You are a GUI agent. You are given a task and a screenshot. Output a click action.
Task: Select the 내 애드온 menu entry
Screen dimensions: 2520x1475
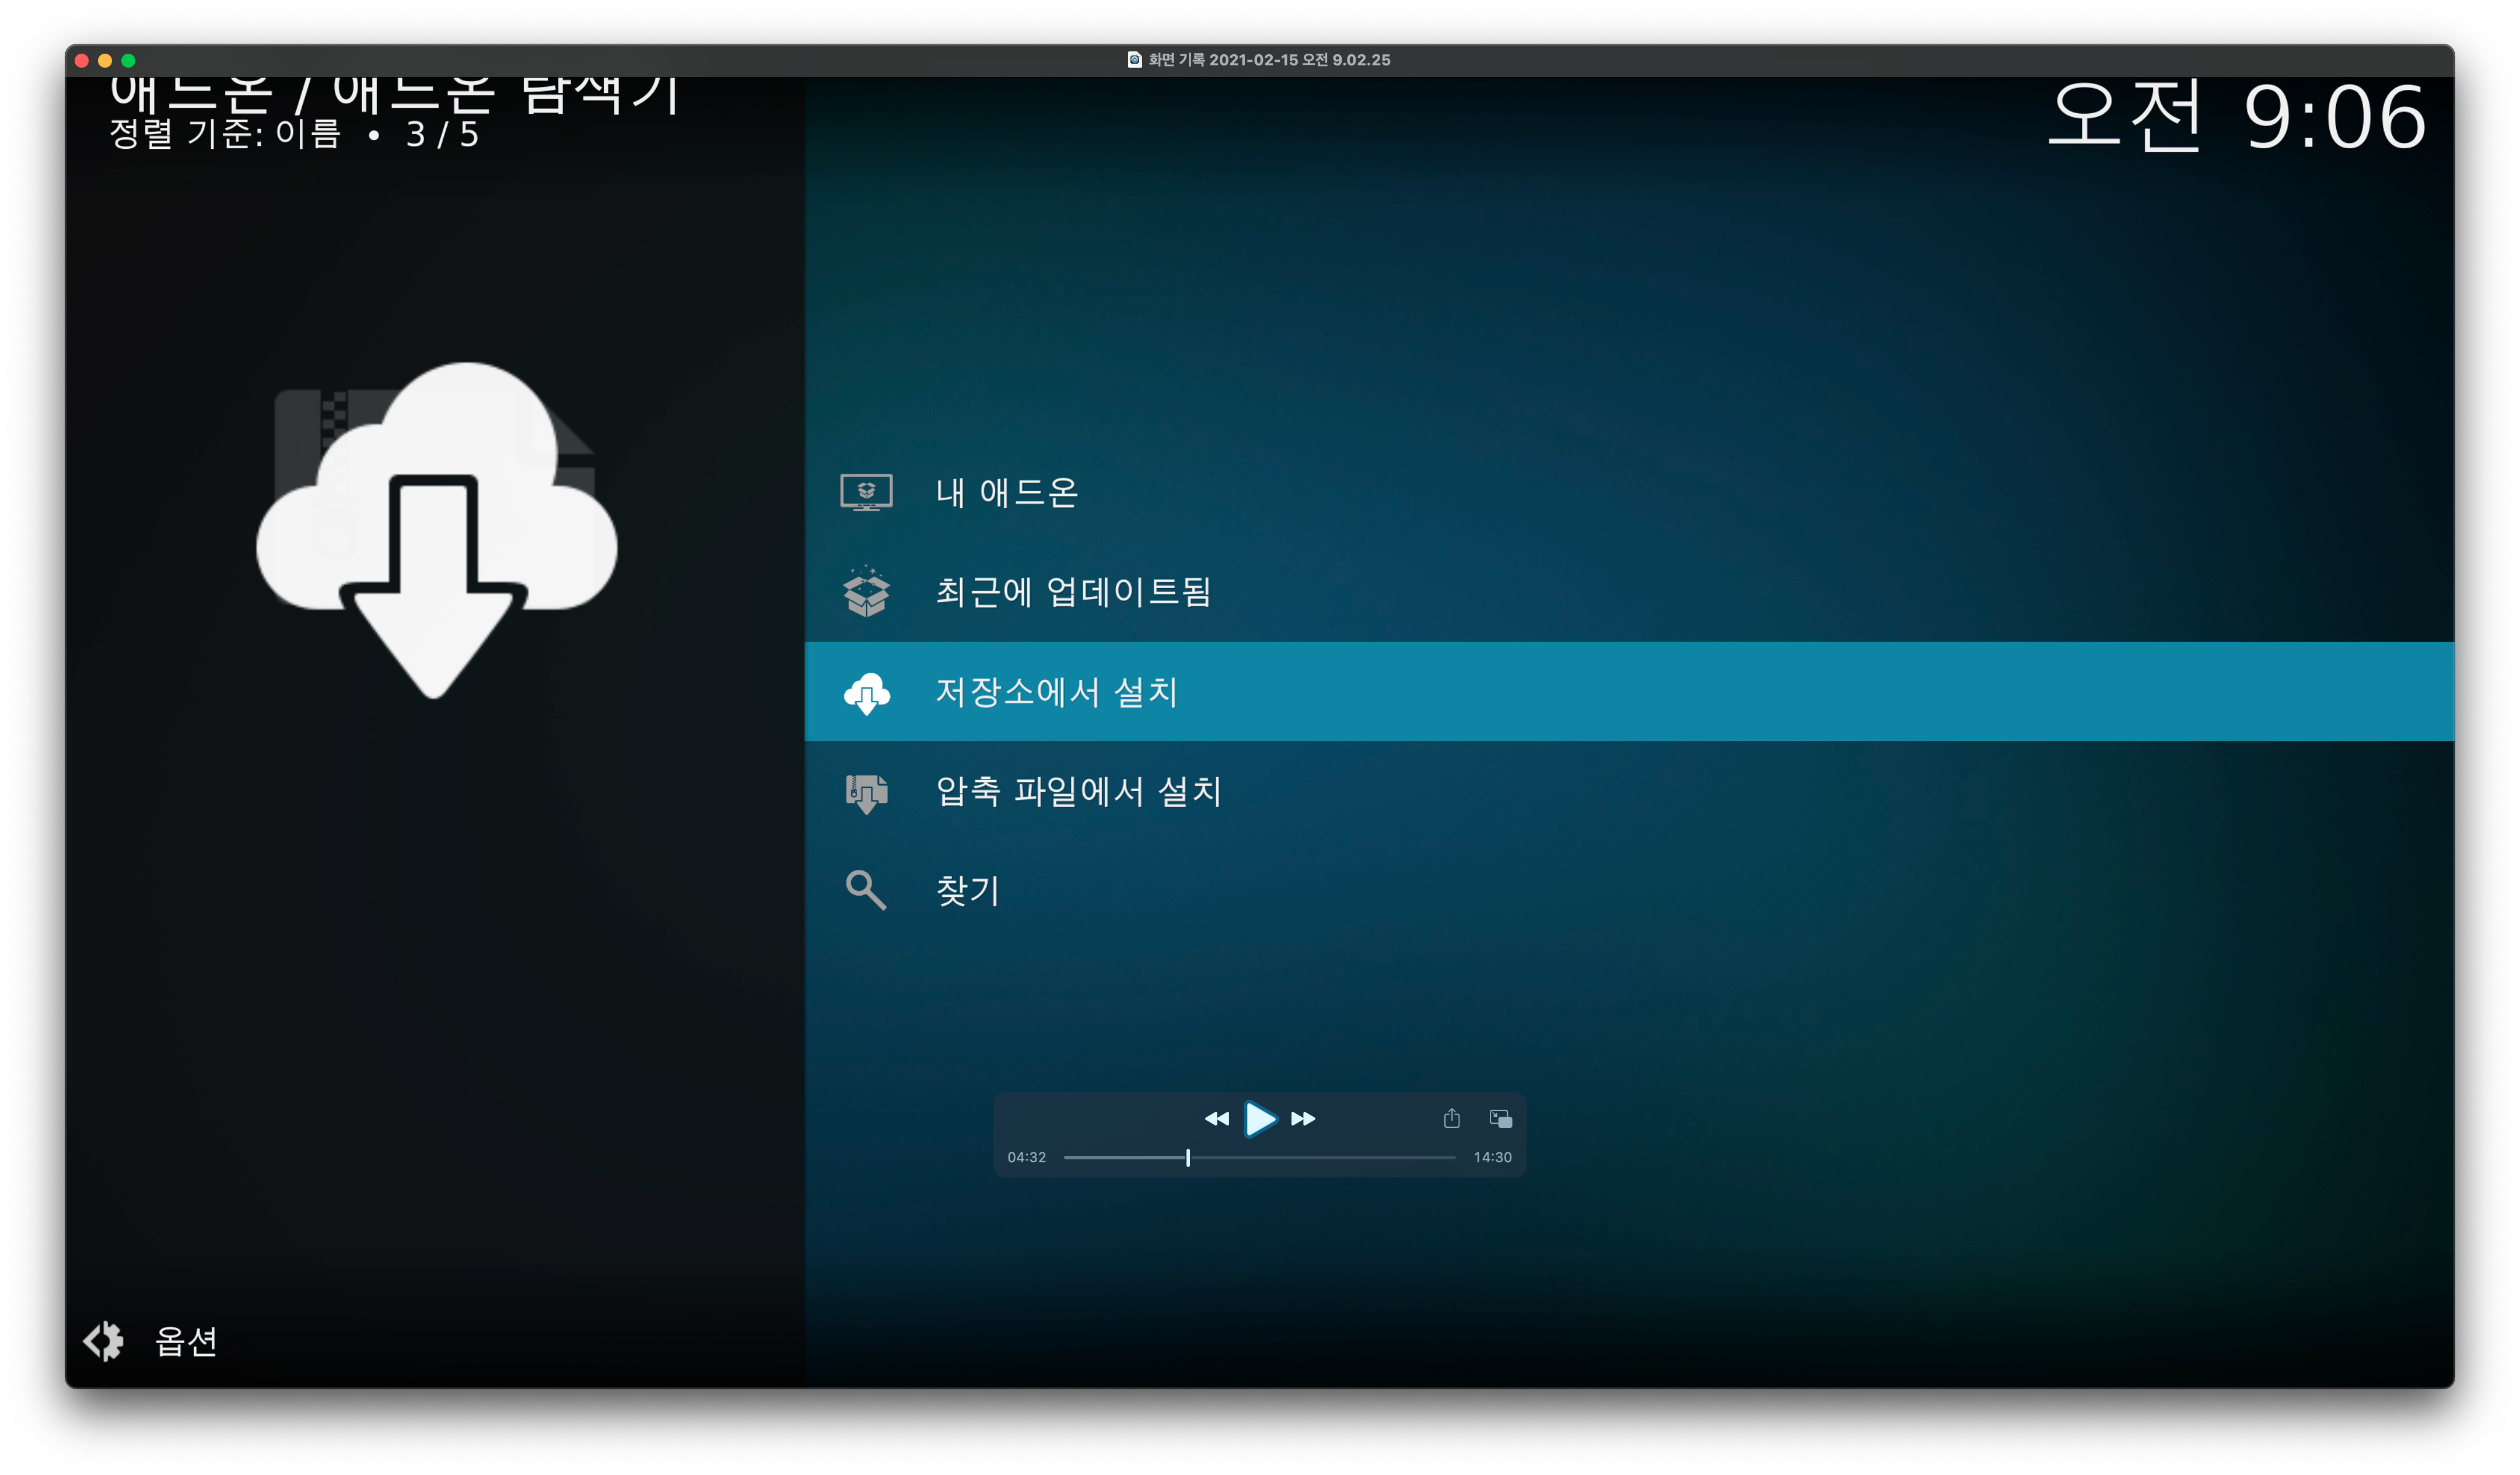[1006, 492]
